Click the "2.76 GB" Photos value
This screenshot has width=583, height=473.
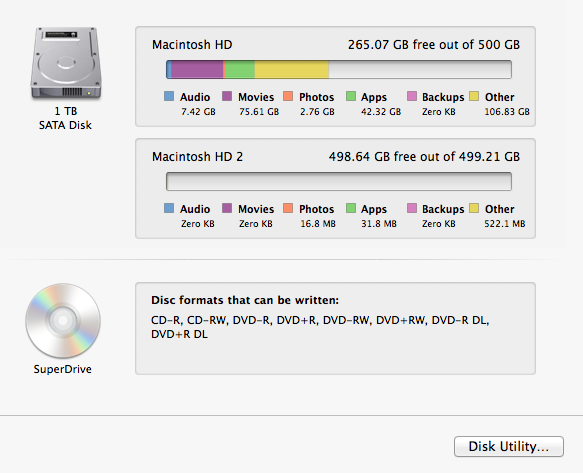[318, 112]
